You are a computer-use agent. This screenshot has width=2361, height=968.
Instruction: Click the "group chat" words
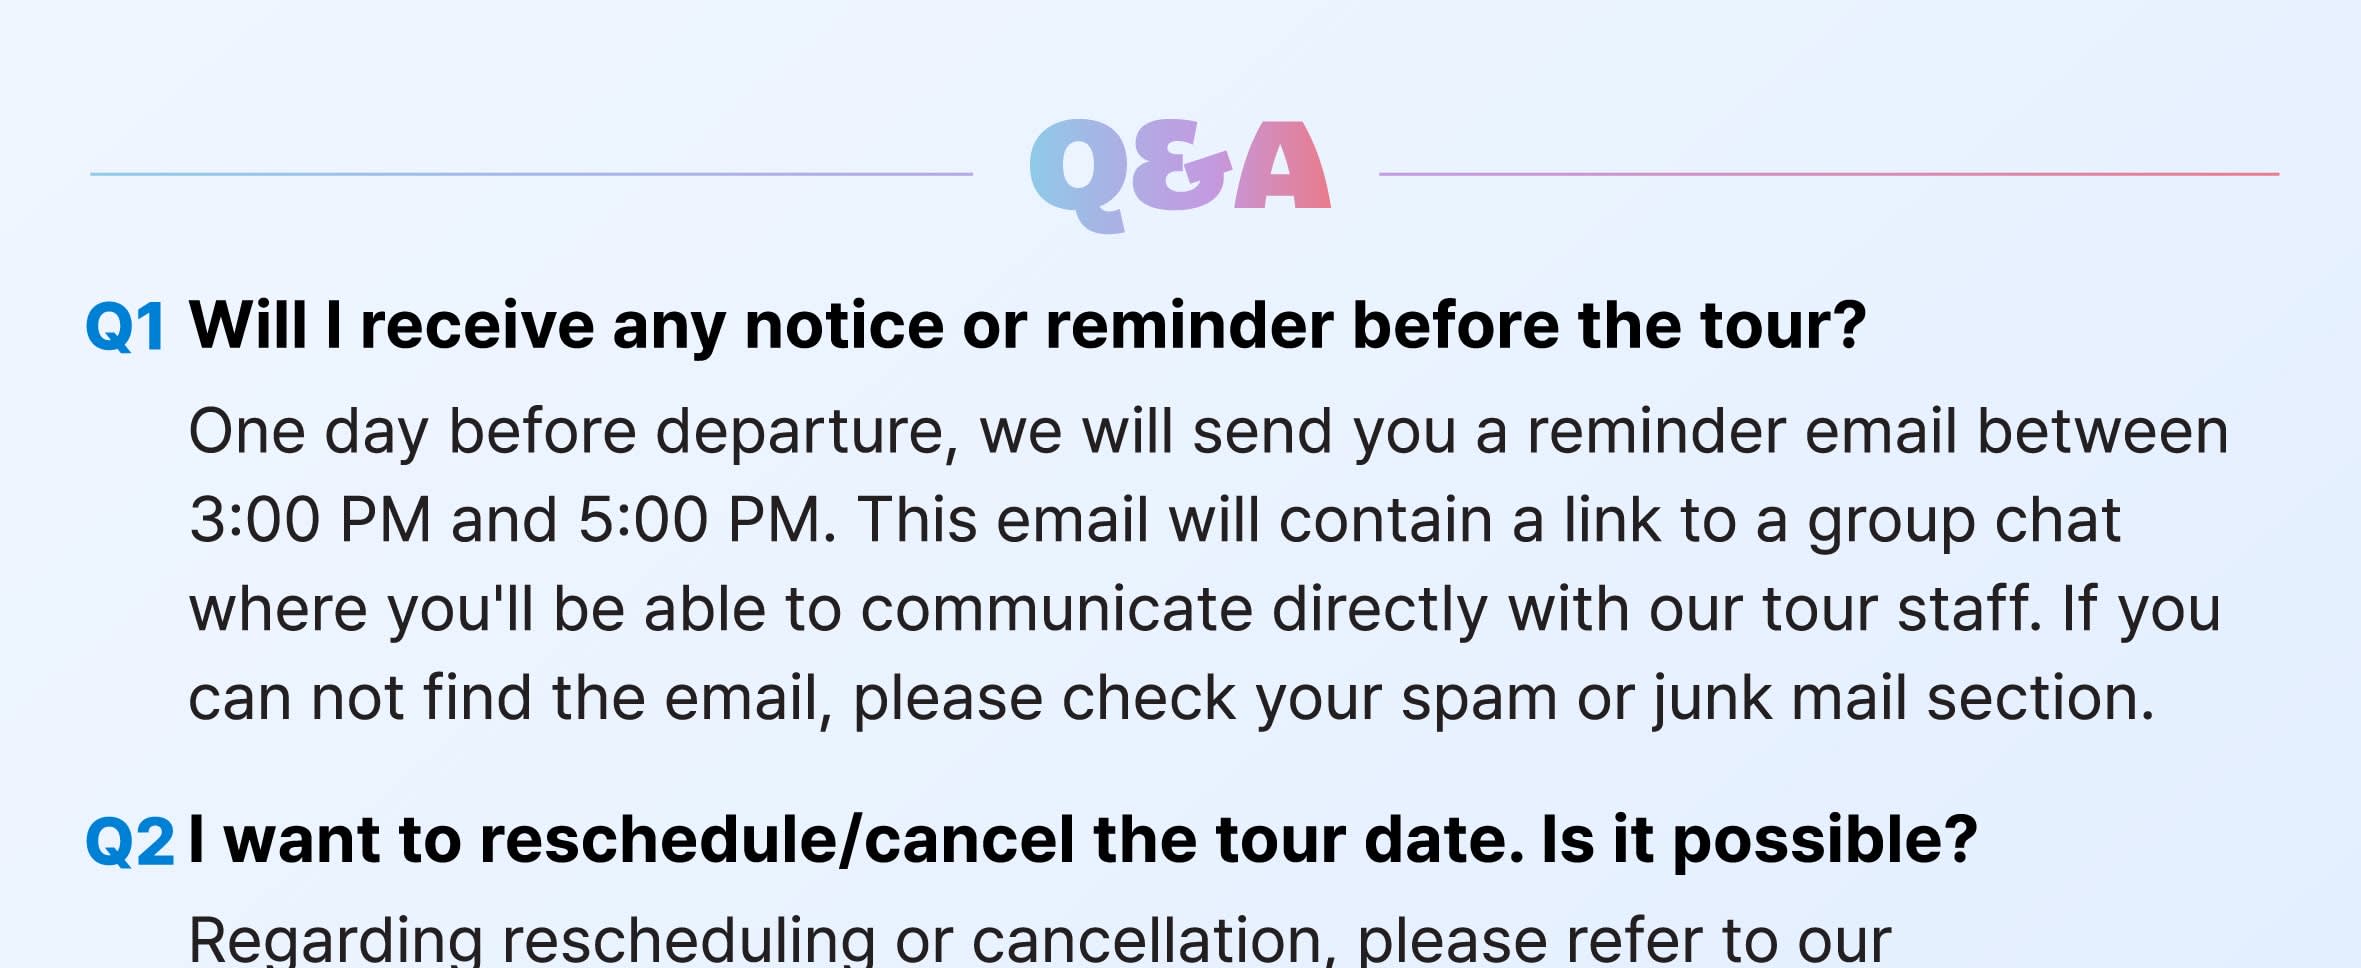[x=1963, y=520]
